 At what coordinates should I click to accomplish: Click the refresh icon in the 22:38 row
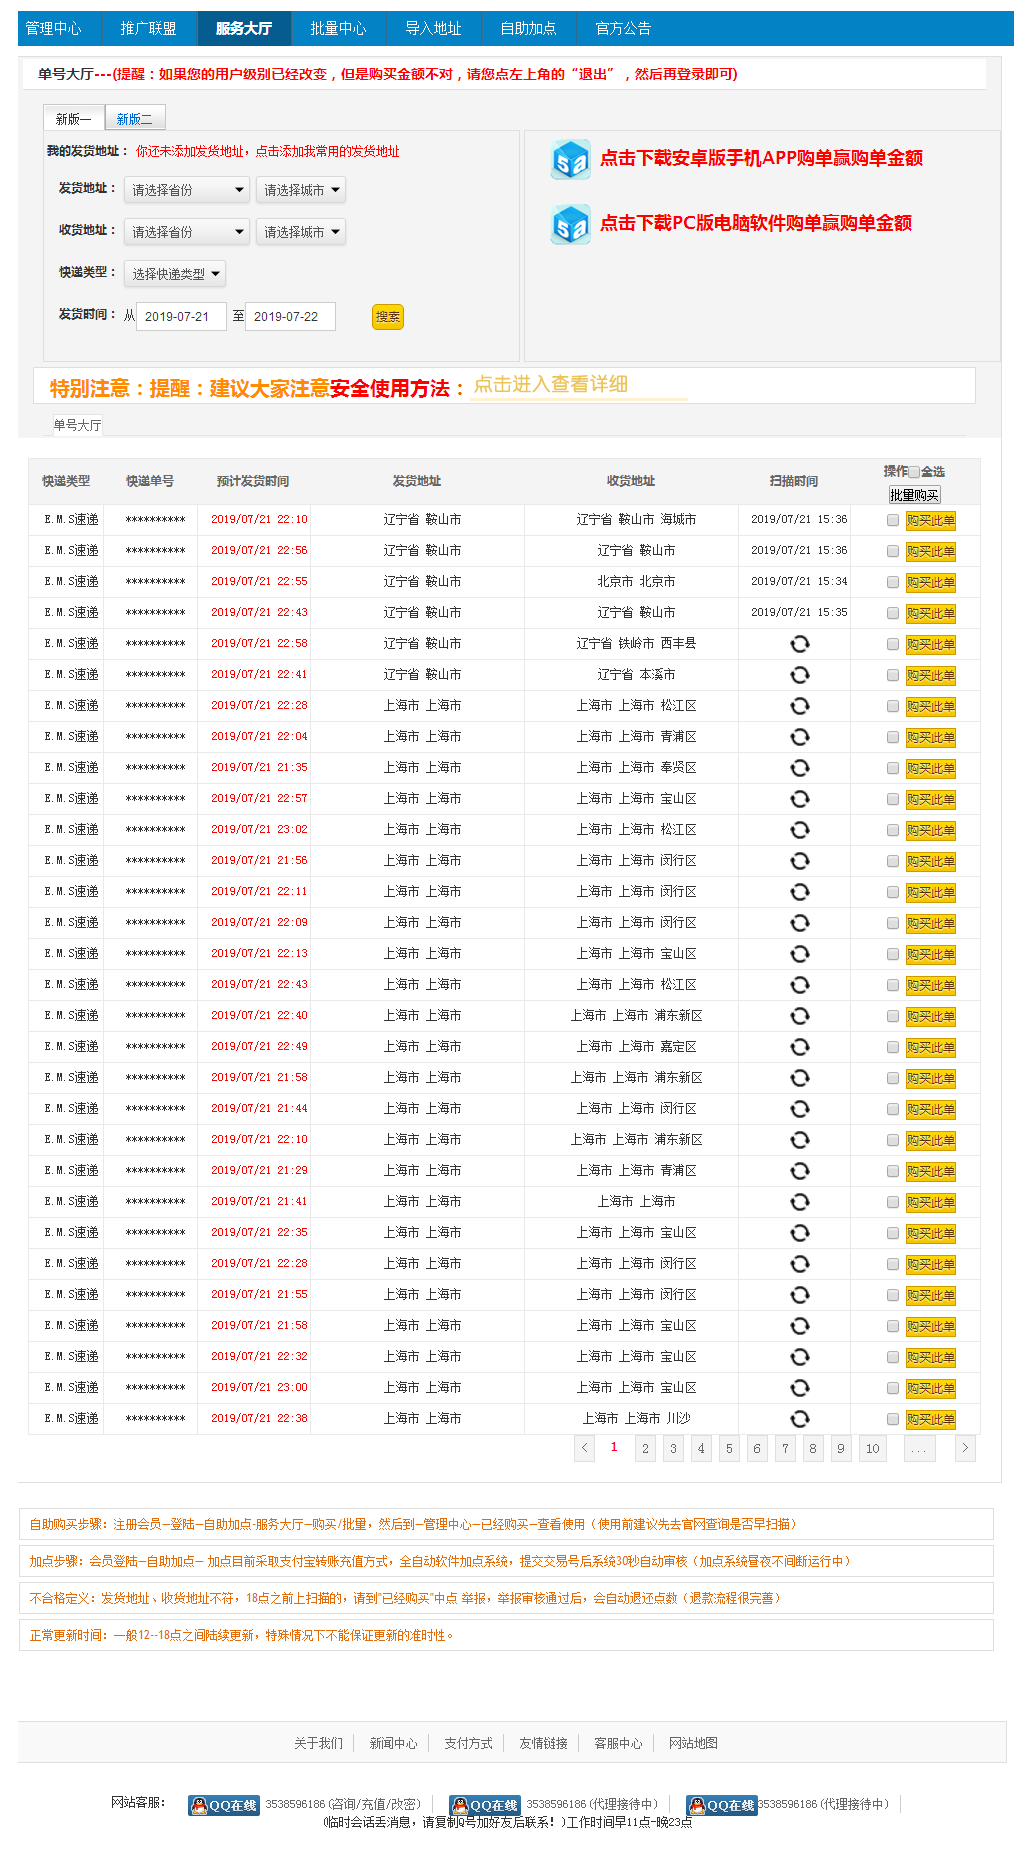pyautogui.click(x=800, y=1419)
